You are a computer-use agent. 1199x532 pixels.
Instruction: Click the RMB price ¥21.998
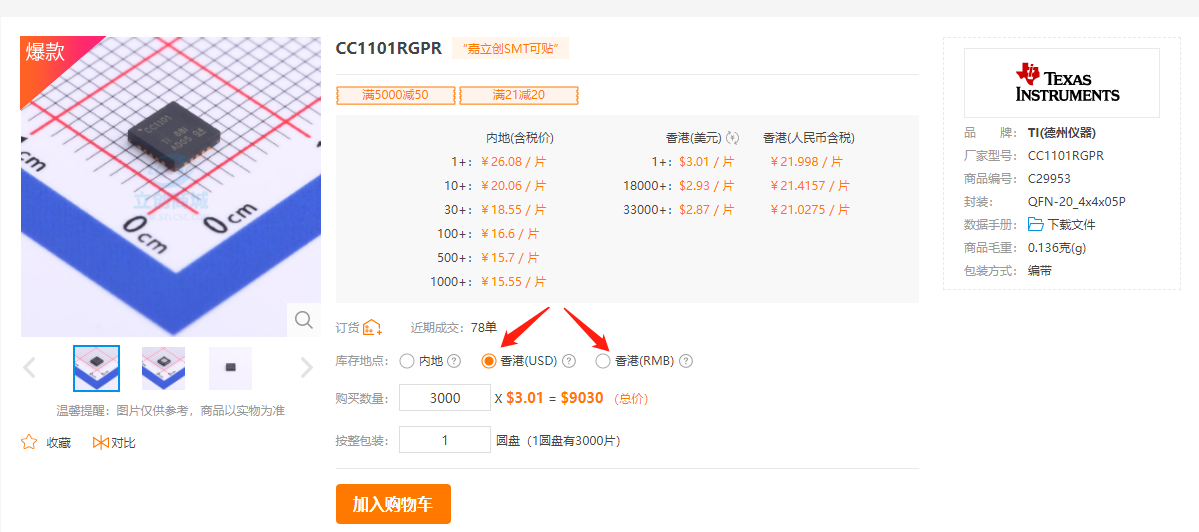(x=806, y=162)
